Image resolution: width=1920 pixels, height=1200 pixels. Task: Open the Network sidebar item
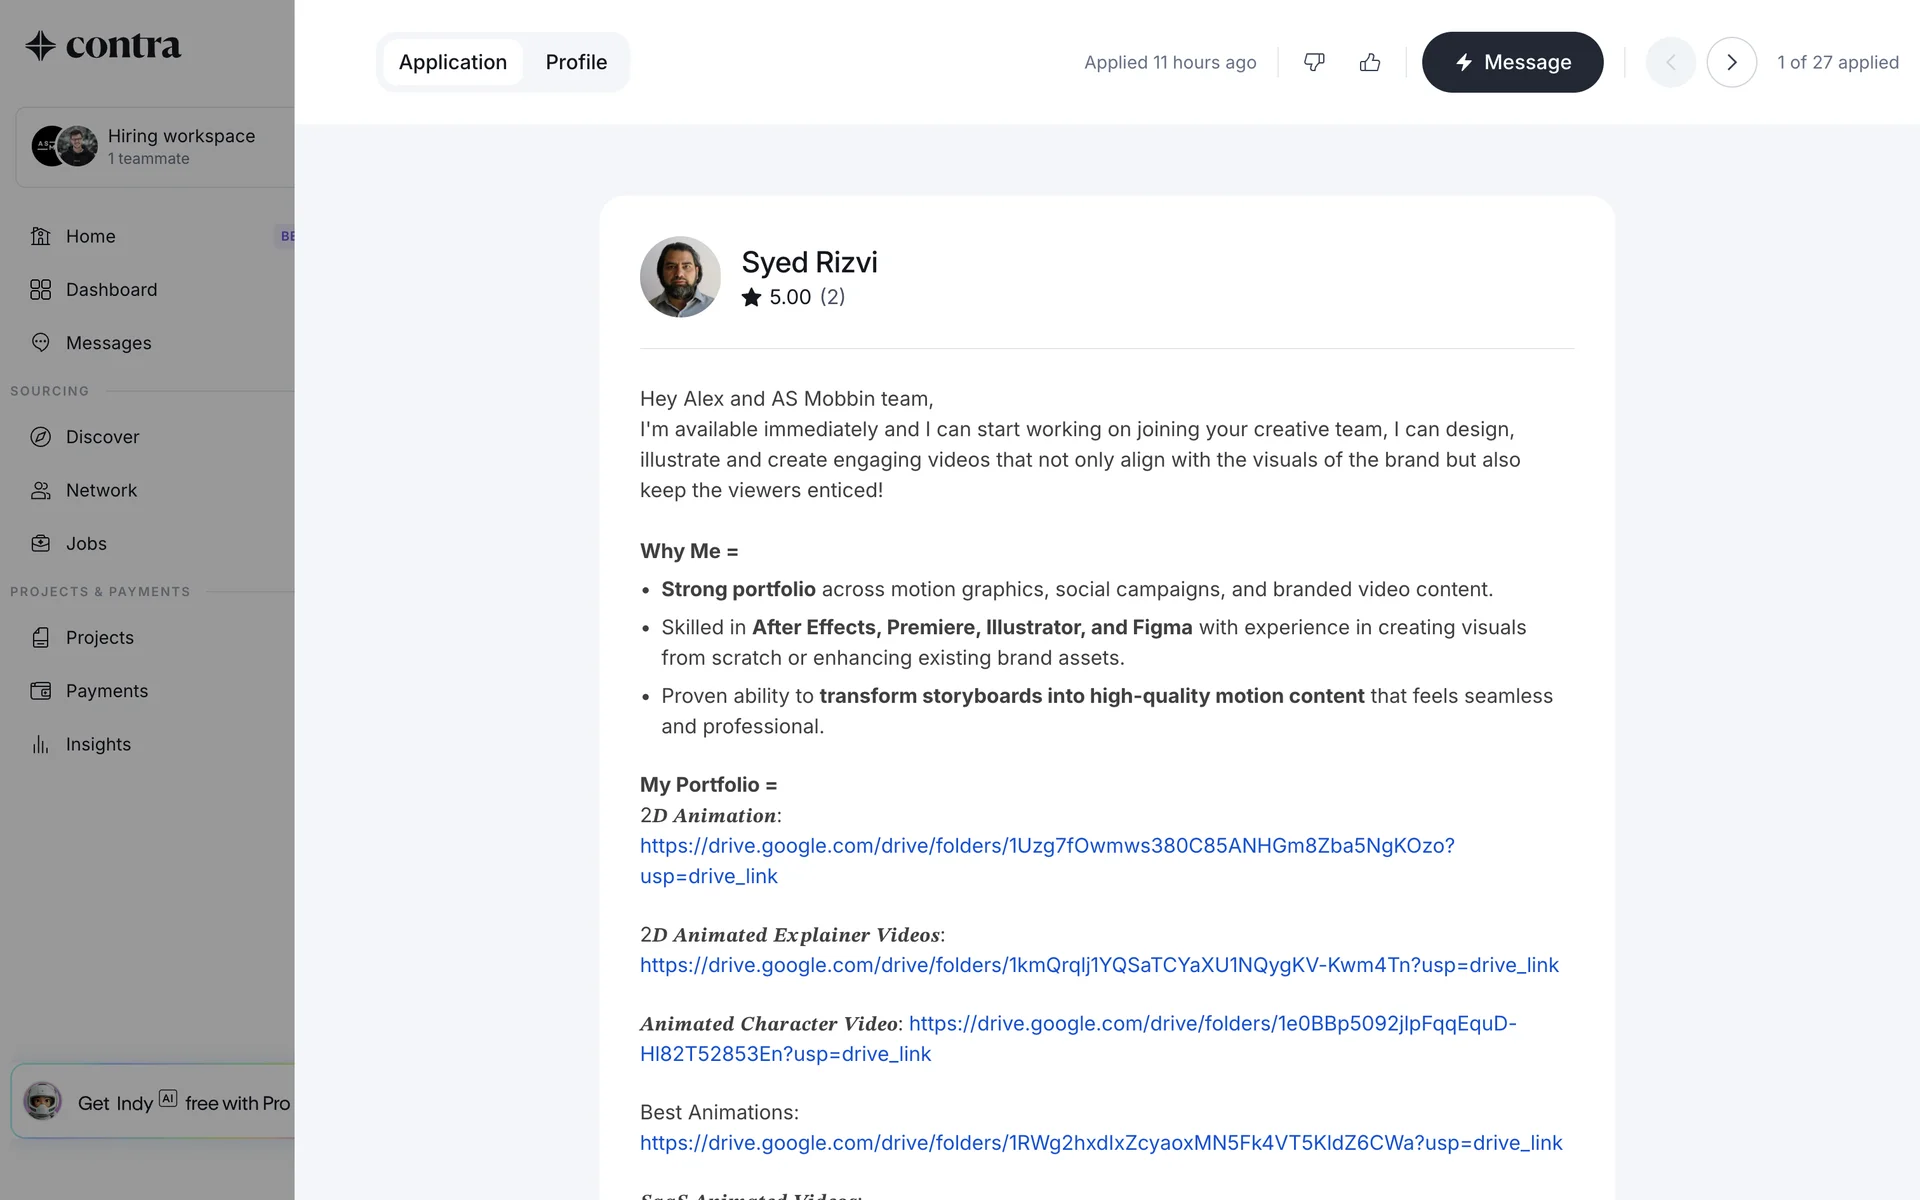click(101, 490)
